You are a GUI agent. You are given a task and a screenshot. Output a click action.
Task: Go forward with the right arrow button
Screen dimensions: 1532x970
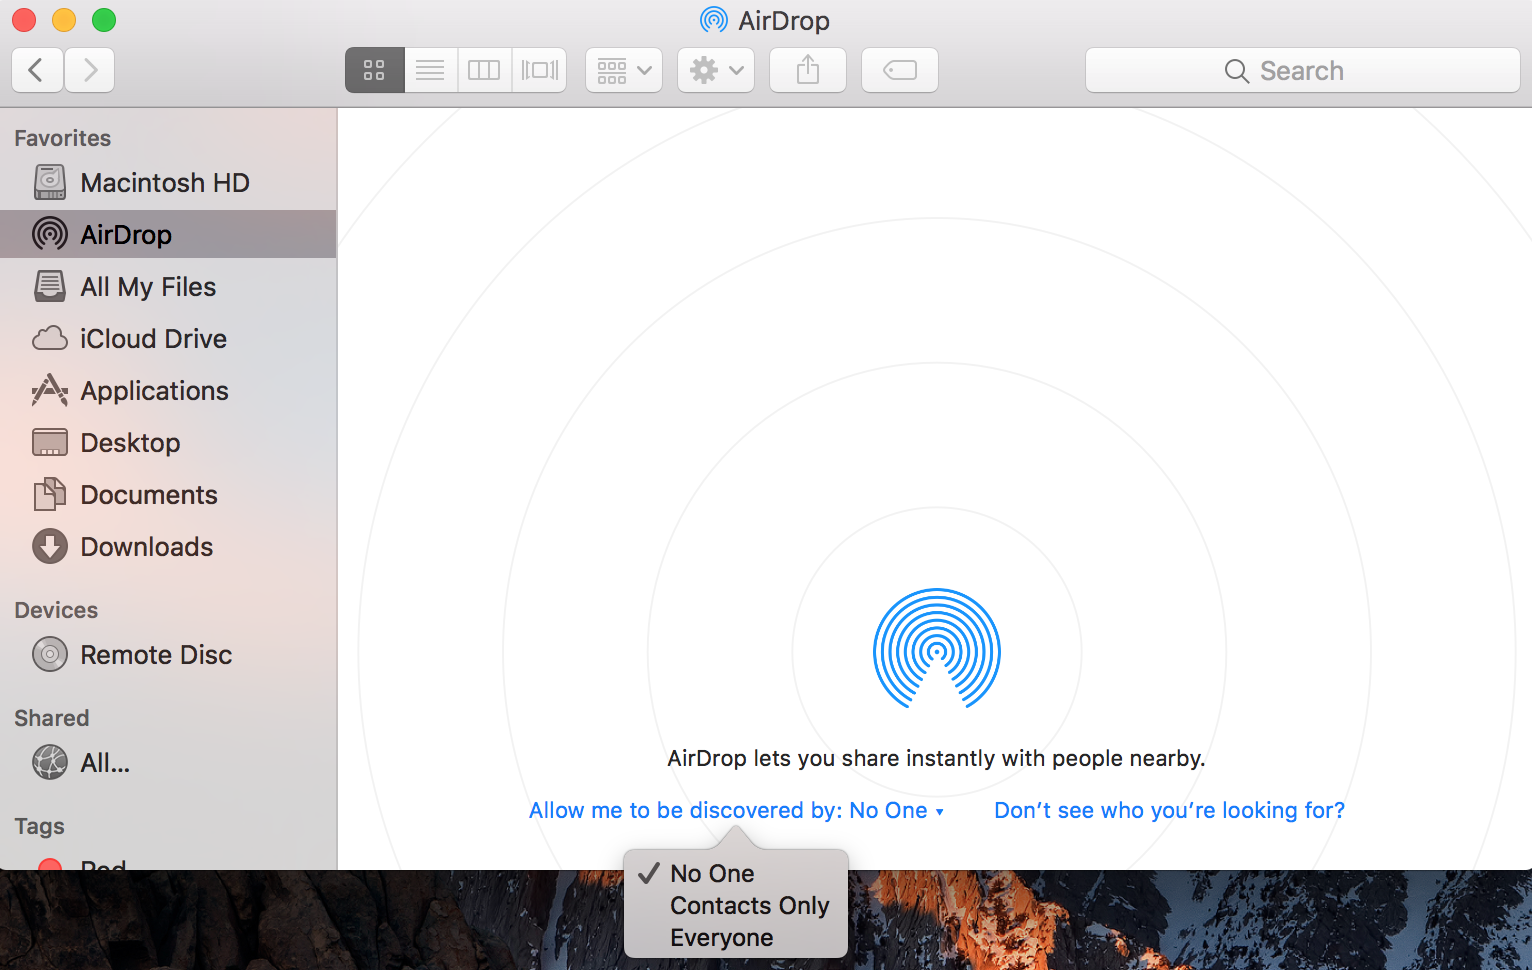tap(90, 70)
